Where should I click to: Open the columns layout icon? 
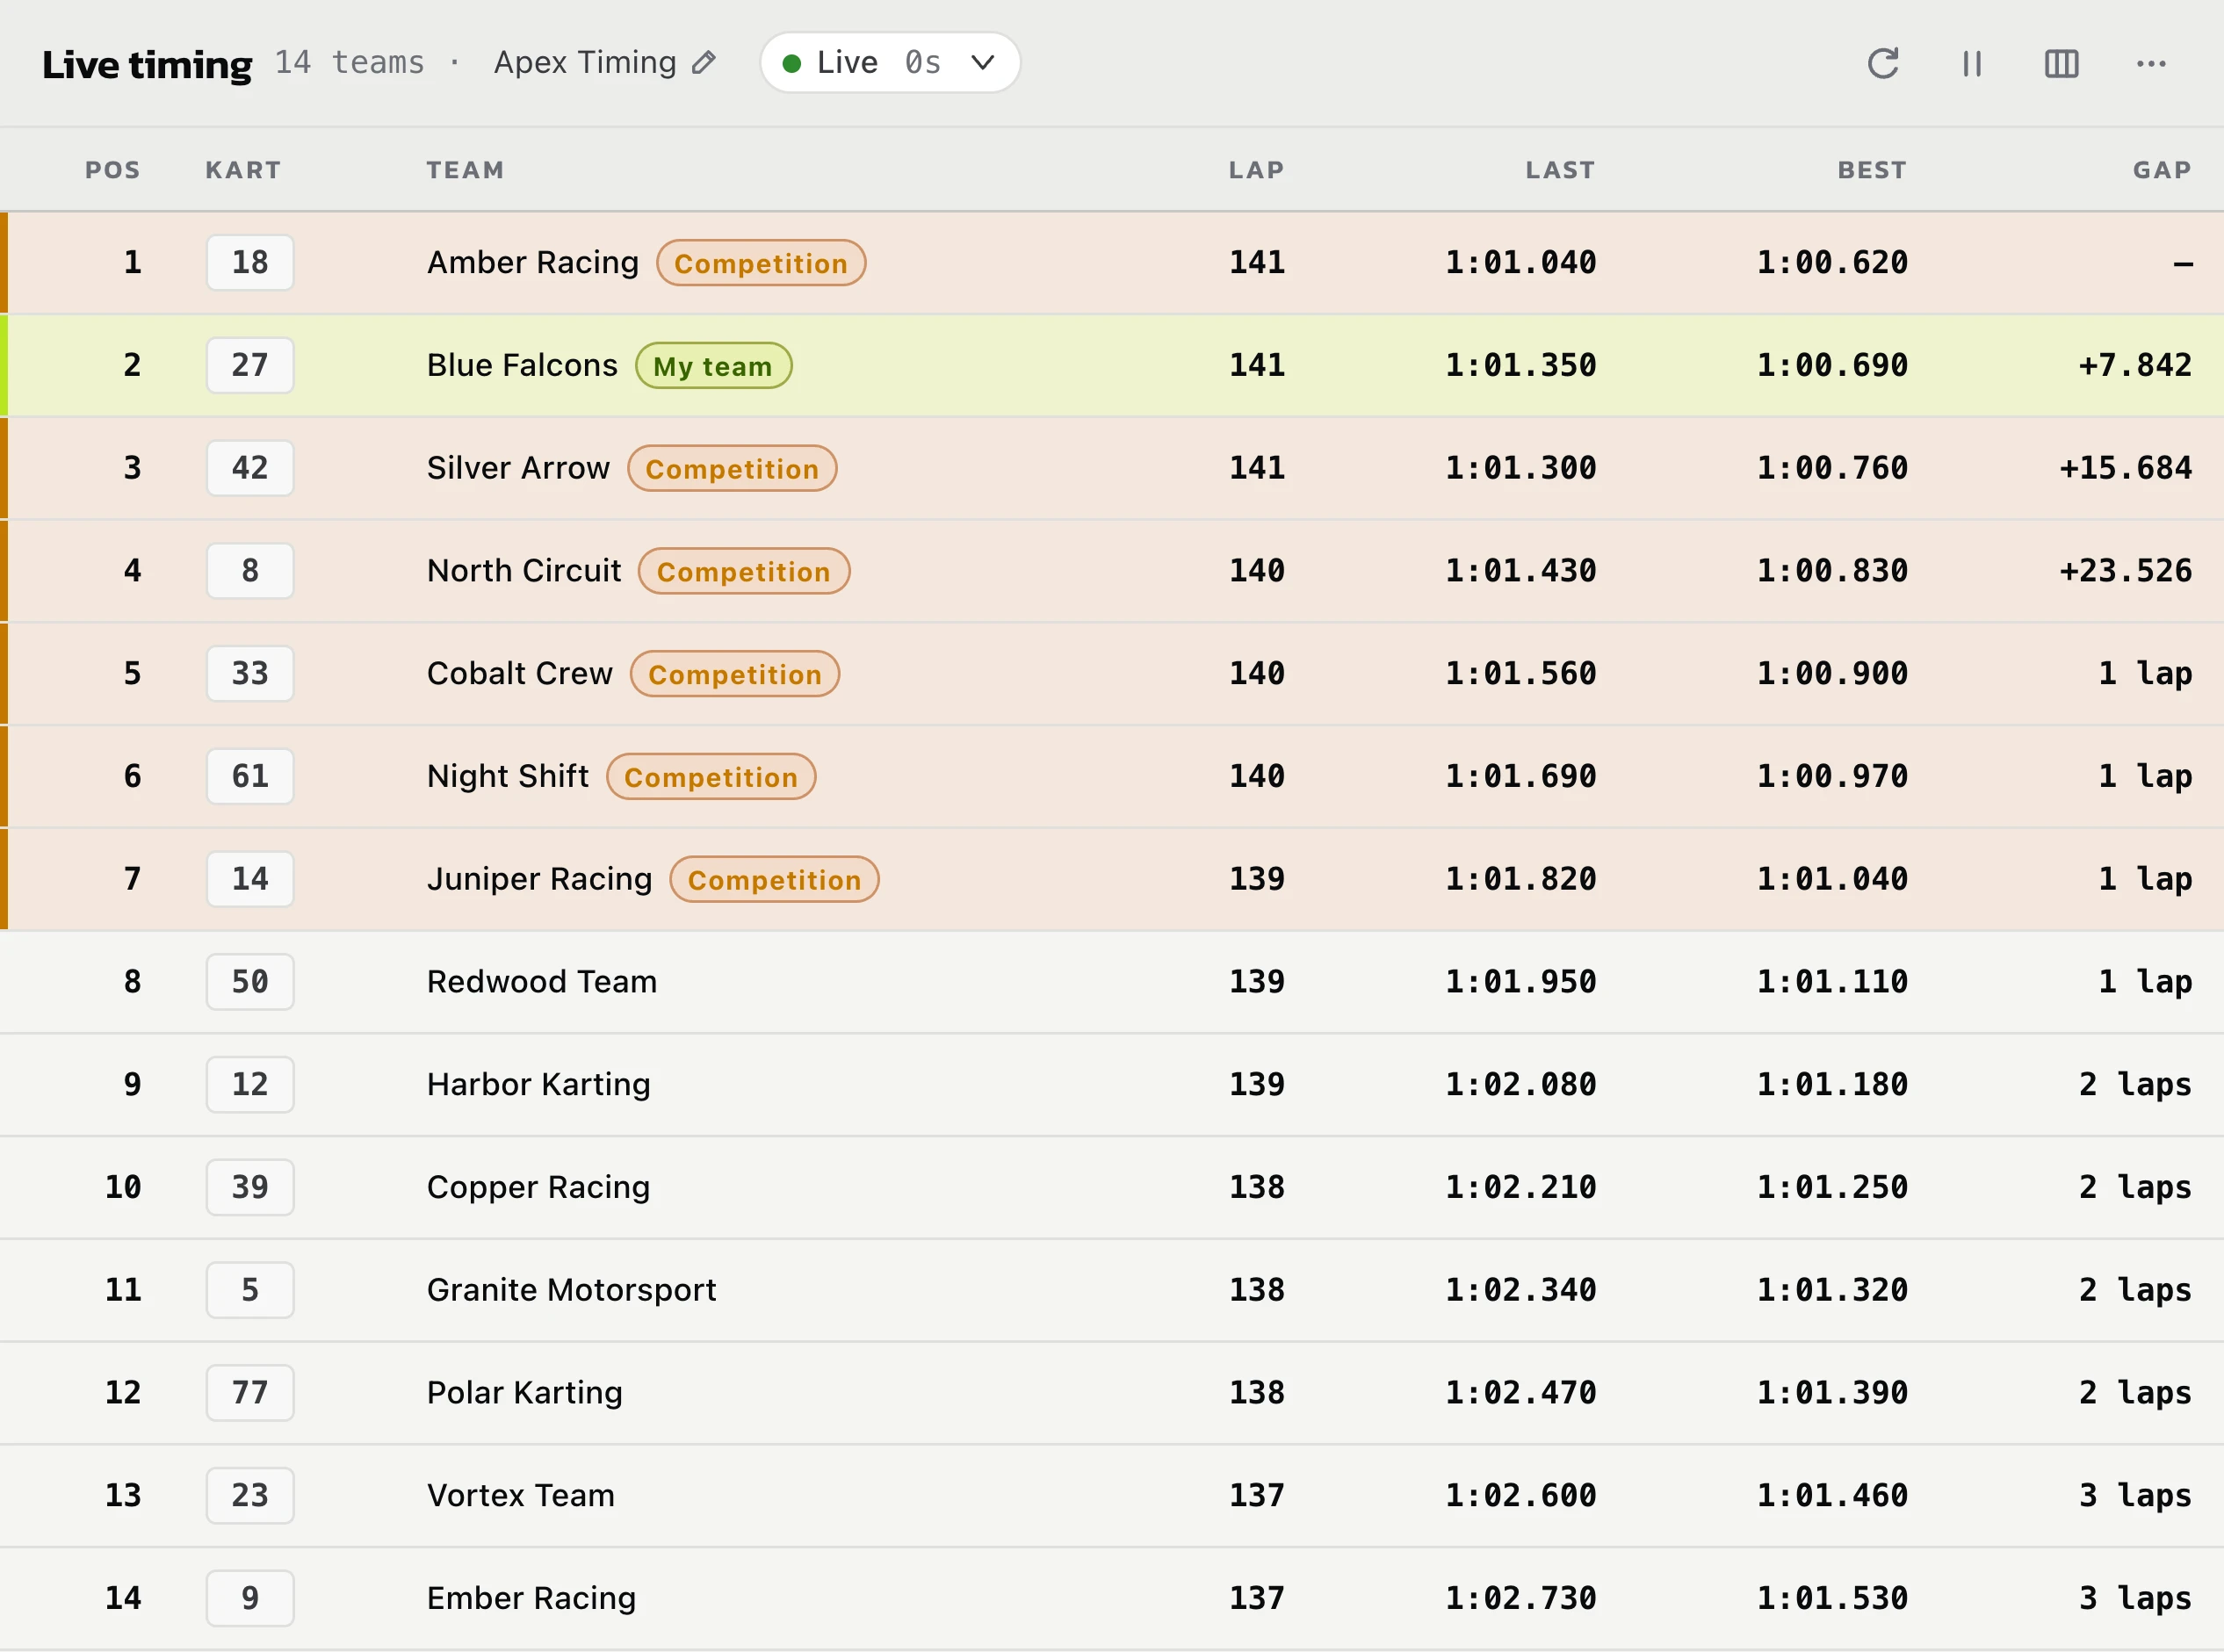click(x=2061, y=63)
